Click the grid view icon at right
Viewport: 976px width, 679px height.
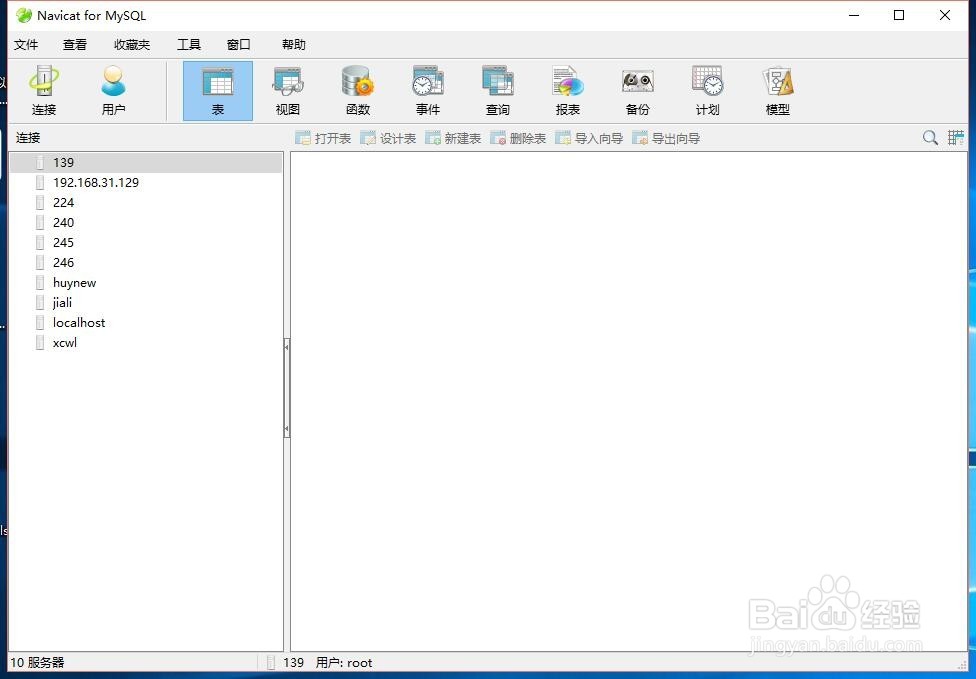[955, 138]
